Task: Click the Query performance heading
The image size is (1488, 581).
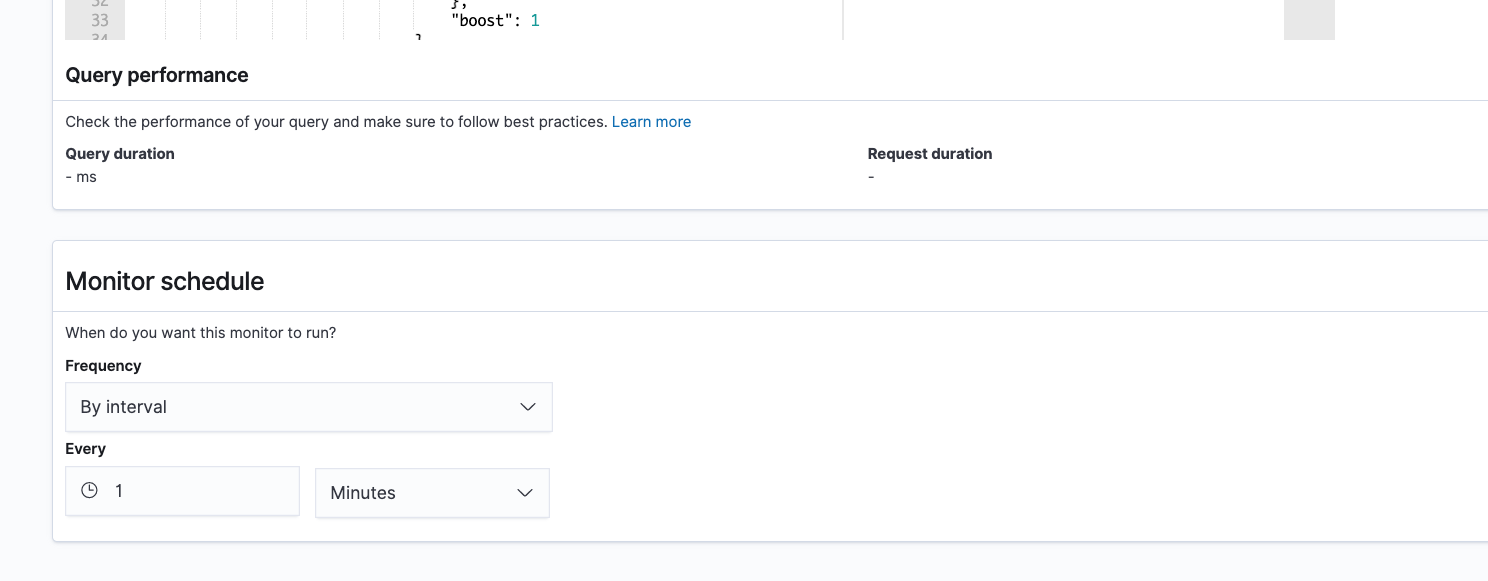Action: click(x=157, y=75)
